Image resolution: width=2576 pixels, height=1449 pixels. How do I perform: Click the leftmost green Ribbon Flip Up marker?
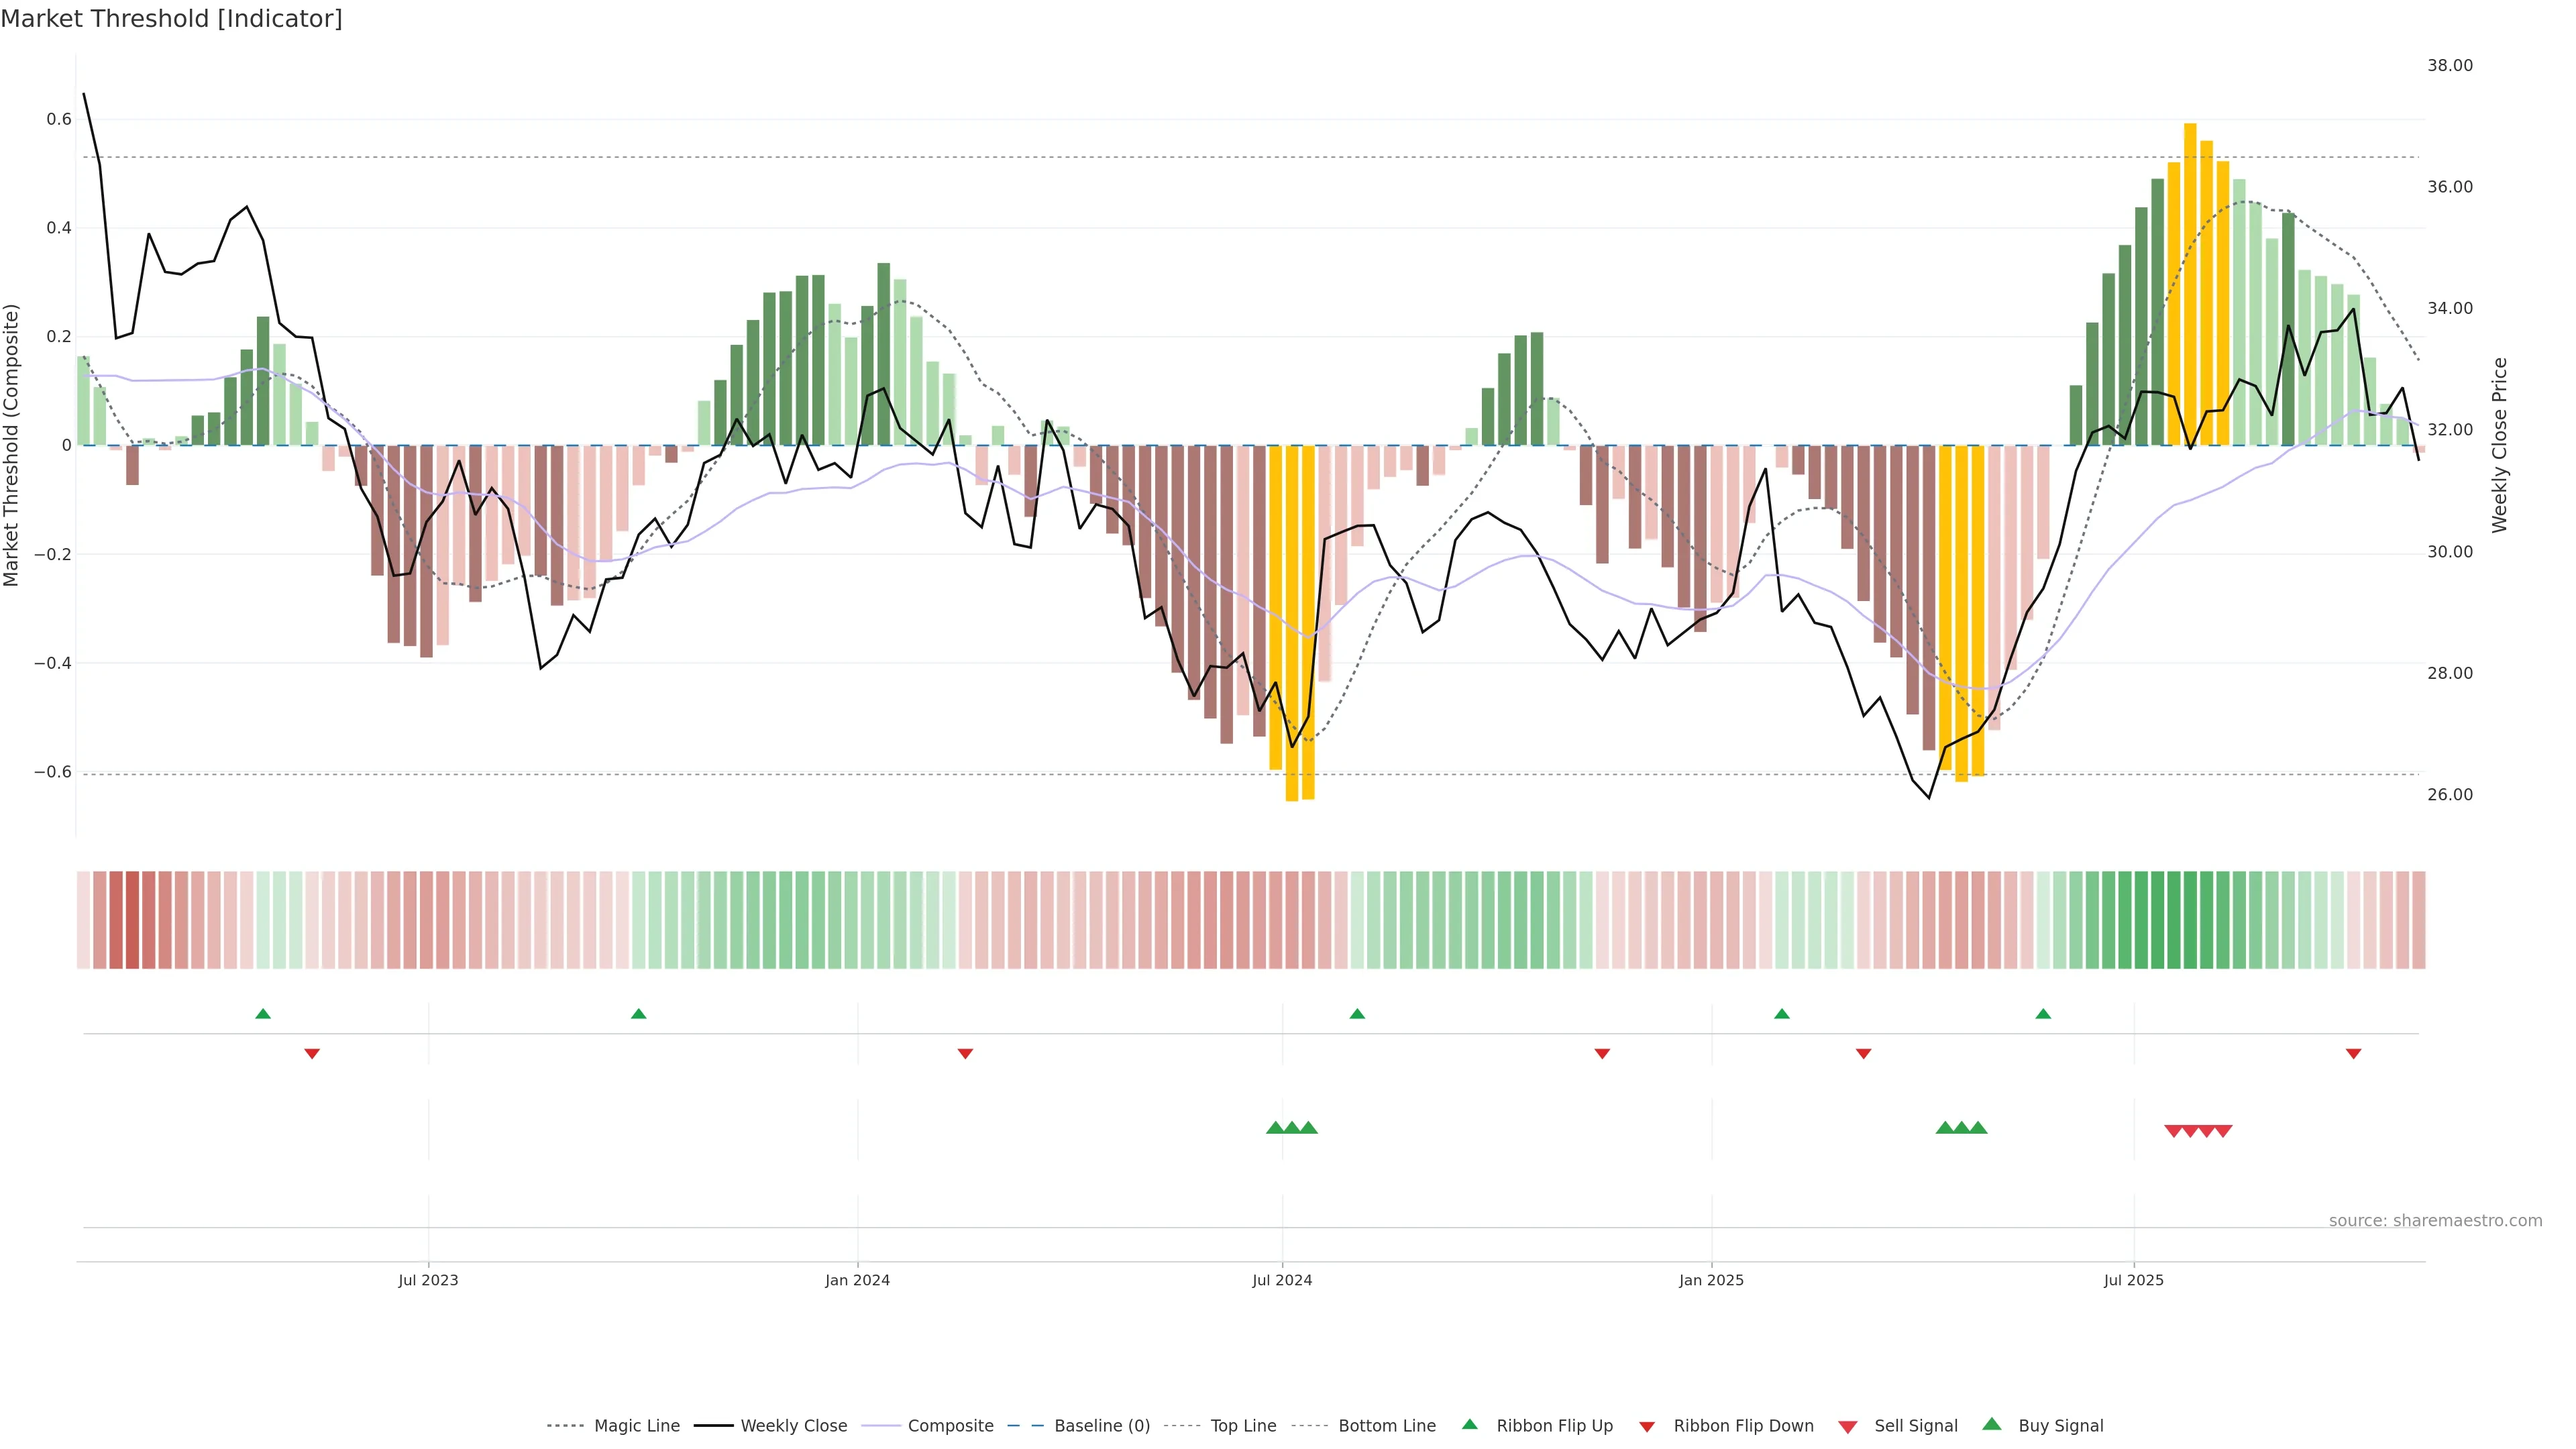tap(263, 1014)
